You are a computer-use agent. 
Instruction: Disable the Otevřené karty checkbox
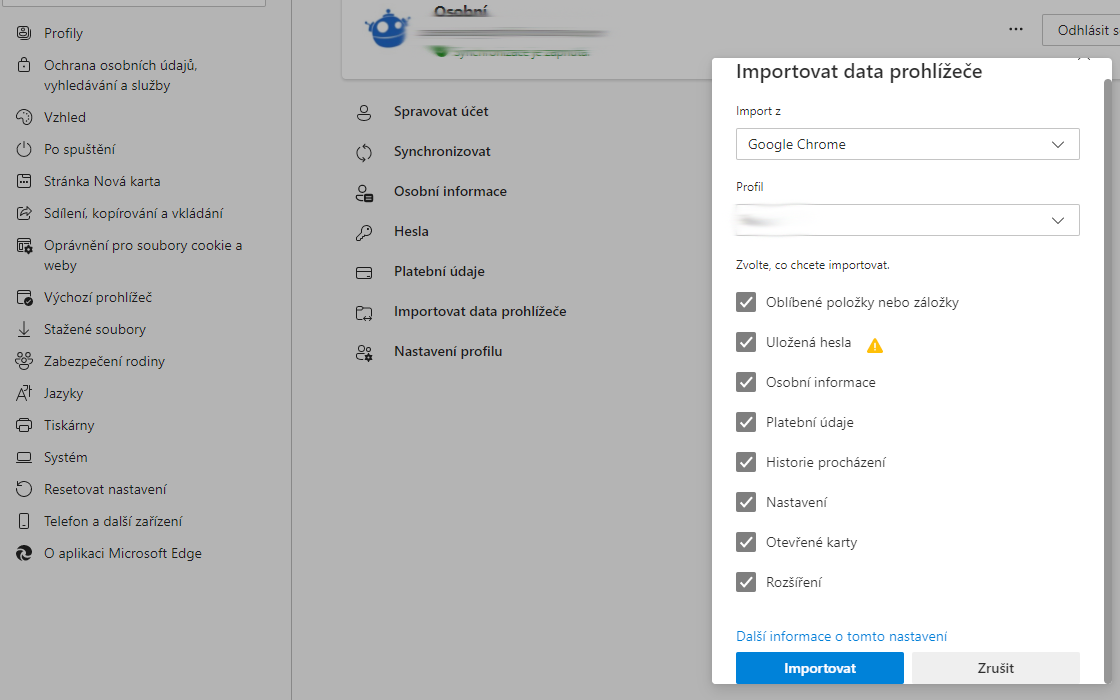coord(746,542)
